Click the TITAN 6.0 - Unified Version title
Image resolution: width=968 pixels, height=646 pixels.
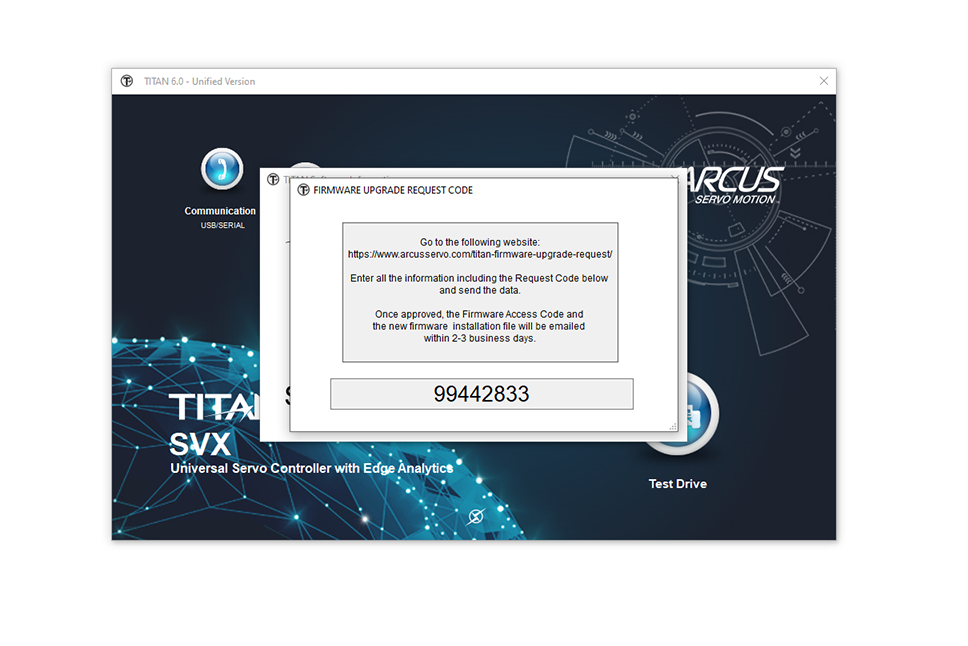tap(197, 81)
